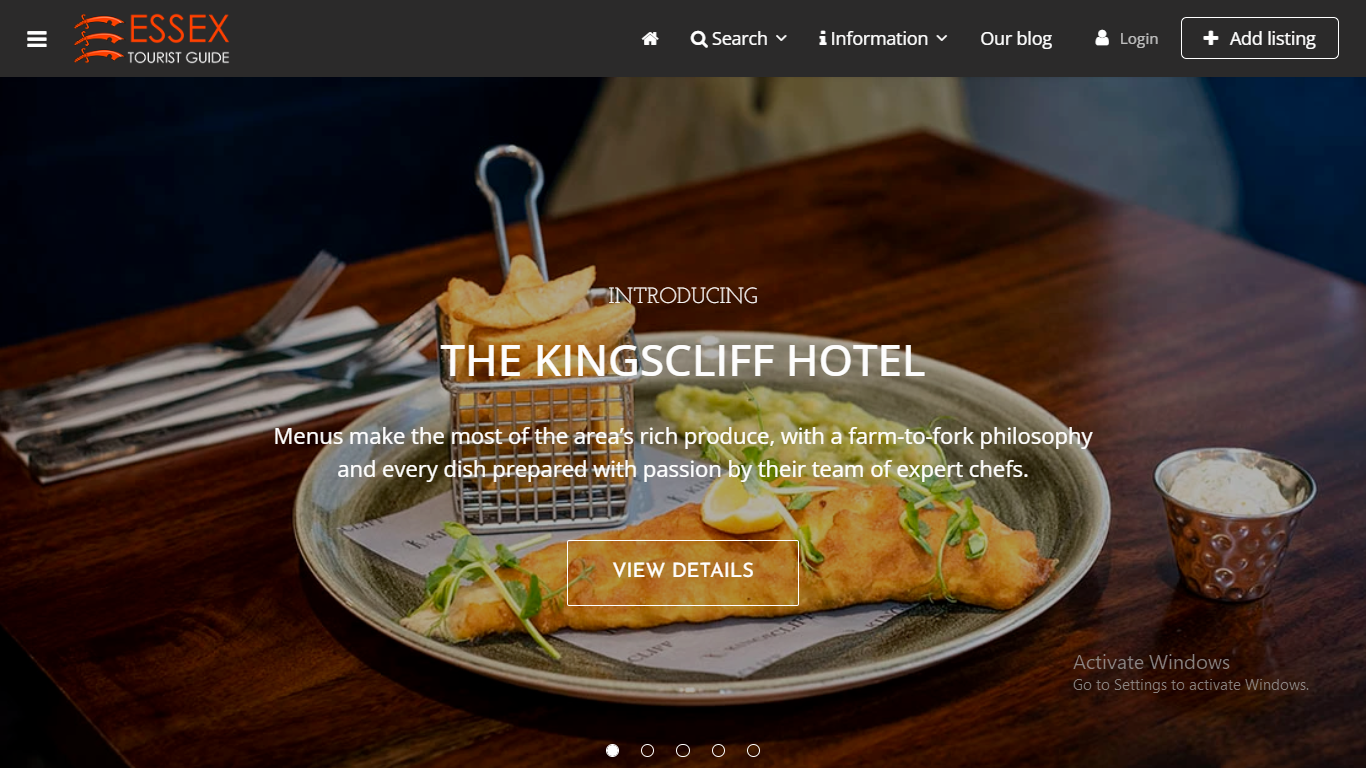Select the third carousel slide dot

pyautogui.click(x=683, y=750)
